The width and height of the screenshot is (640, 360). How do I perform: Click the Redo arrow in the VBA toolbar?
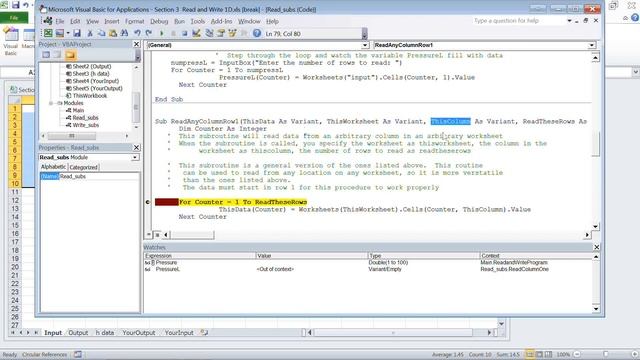(x=149, y=33)
